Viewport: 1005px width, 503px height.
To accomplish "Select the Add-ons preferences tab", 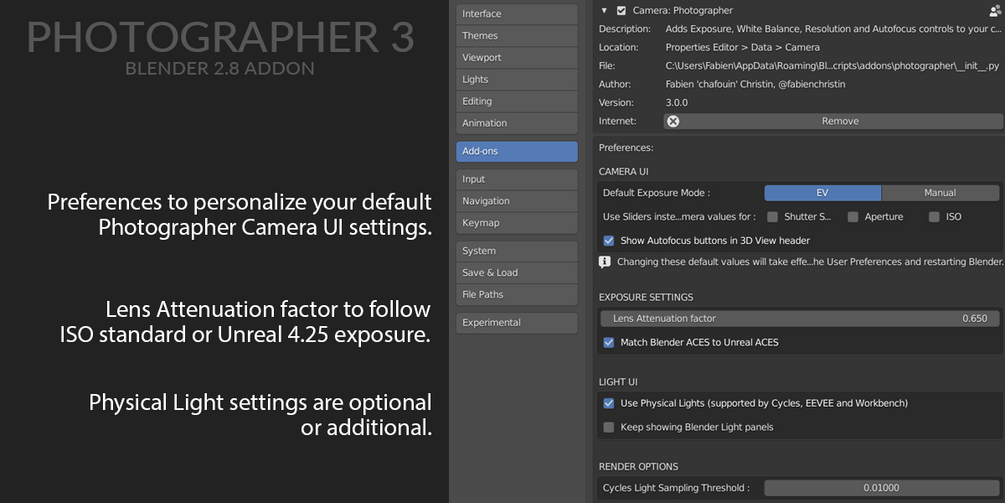I will pos(517,151).
